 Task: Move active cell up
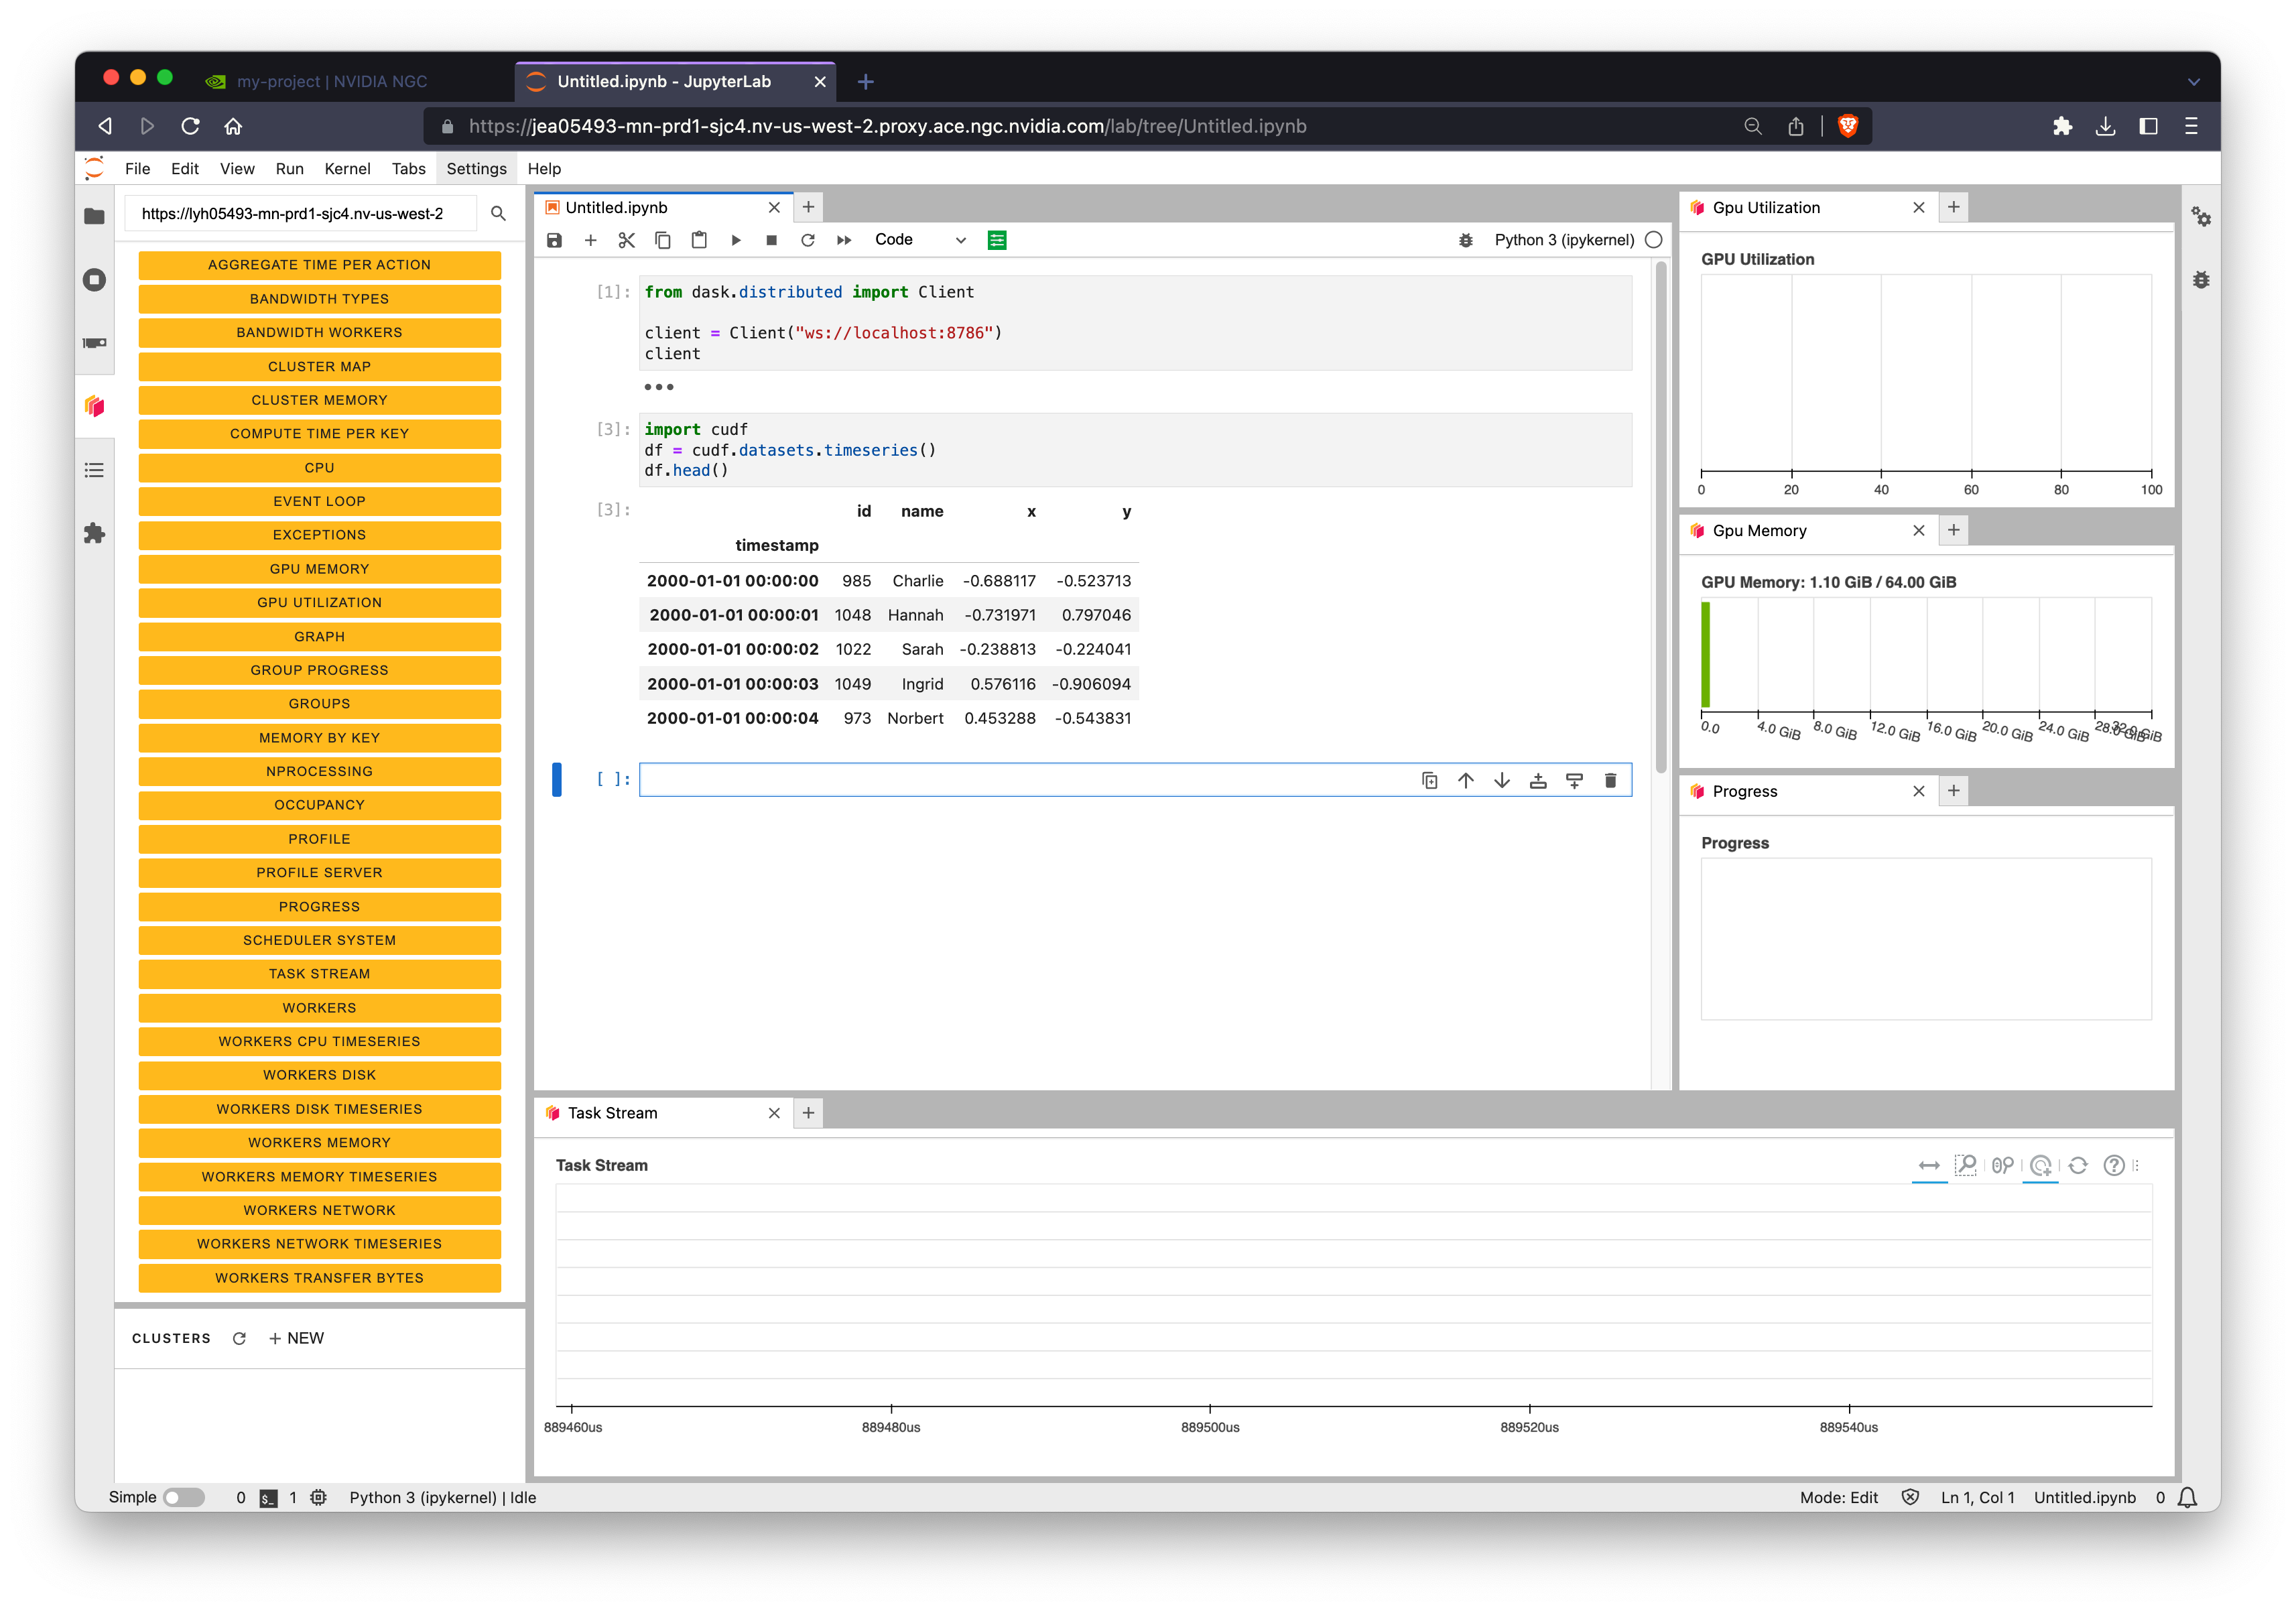(x=1466, y=781)
